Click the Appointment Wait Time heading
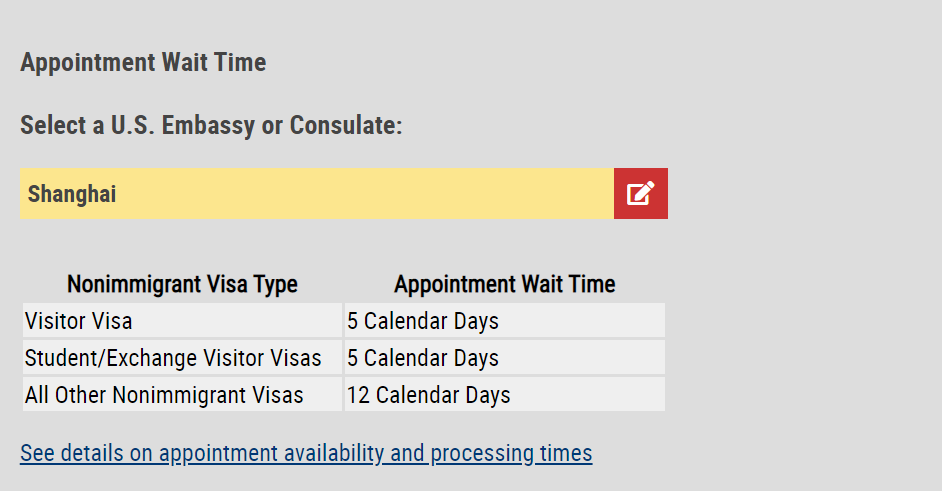This screenshot has width=942, height=491. (x=143, y=62)
